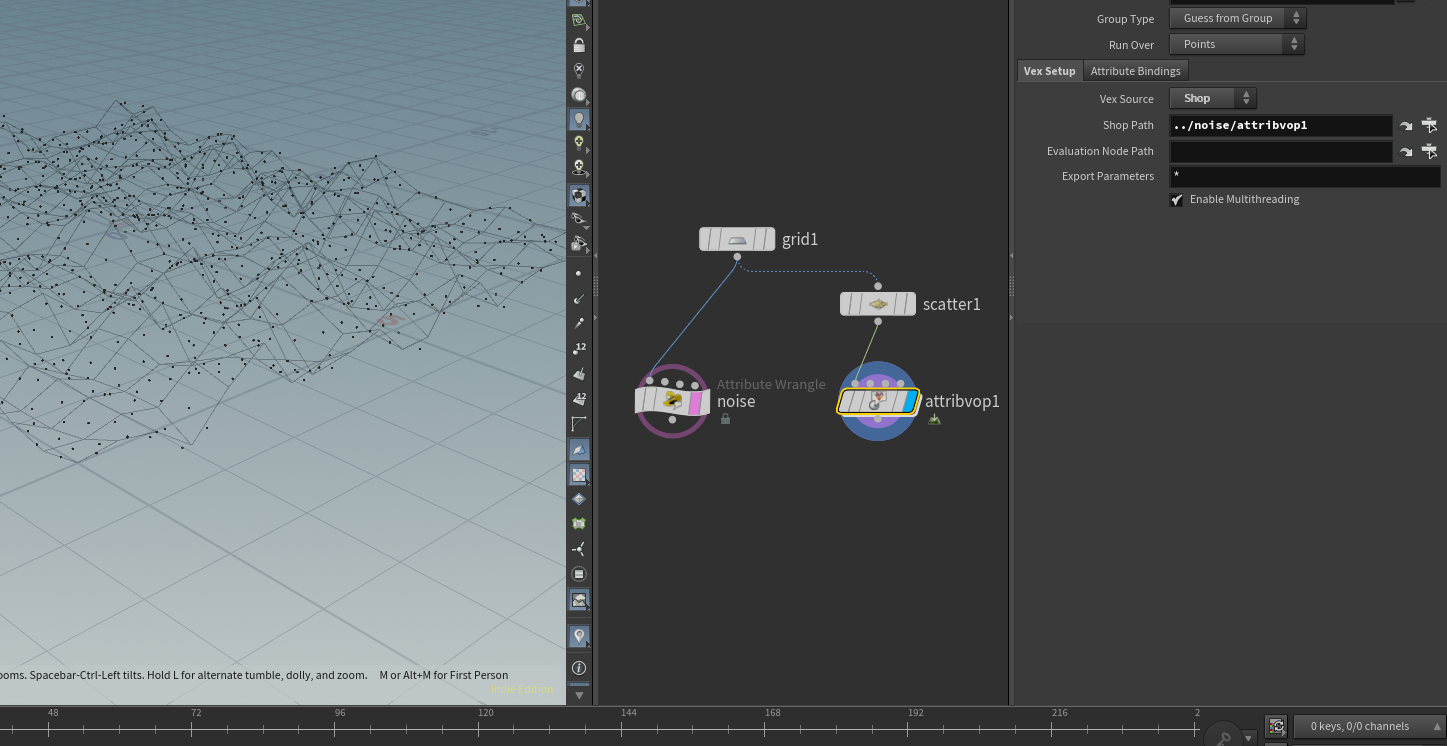Click the lock icon in the display toolbar
The height and width of the screenshot is (746, 1447).
click(x=579, y=45)
